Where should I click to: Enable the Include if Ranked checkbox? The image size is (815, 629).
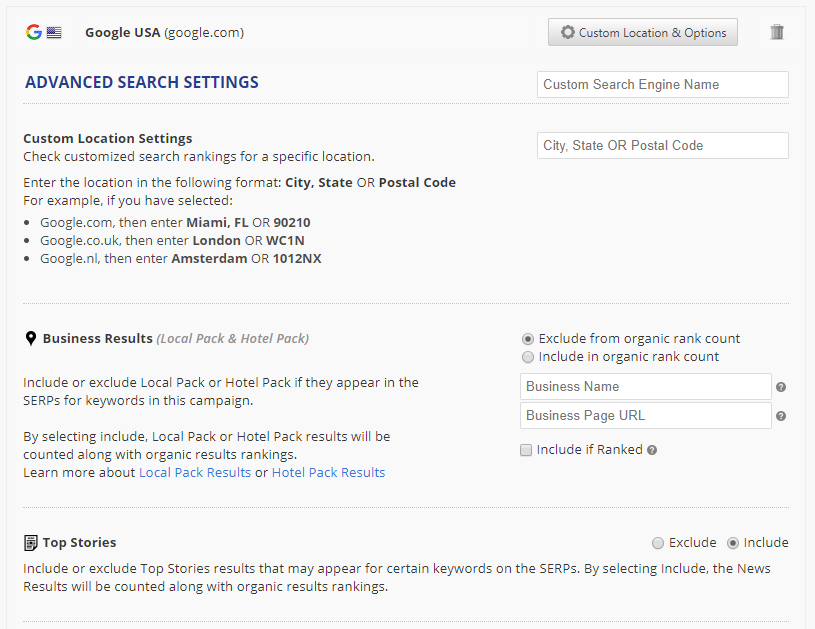click(526, 450)
